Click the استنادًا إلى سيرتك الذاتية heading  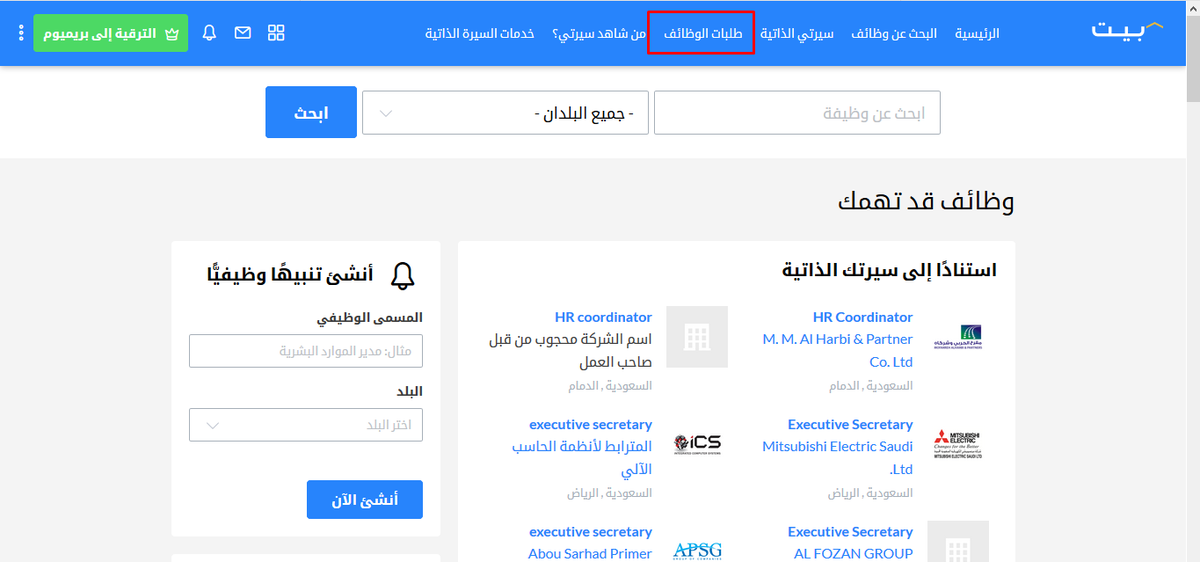pyautogui.click(x=890, y=270)
